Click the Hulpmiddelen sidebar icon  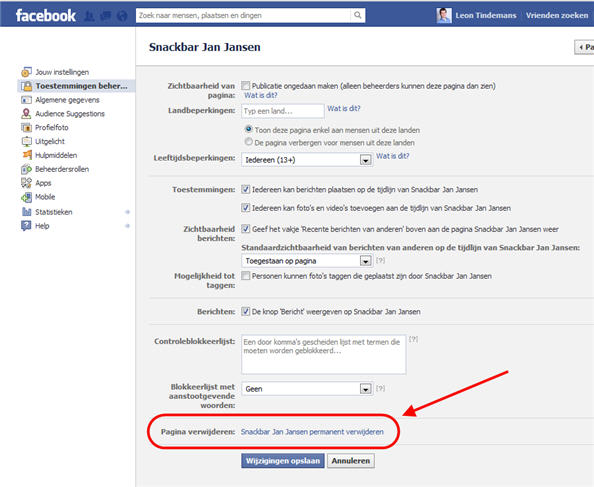(27, 155)
